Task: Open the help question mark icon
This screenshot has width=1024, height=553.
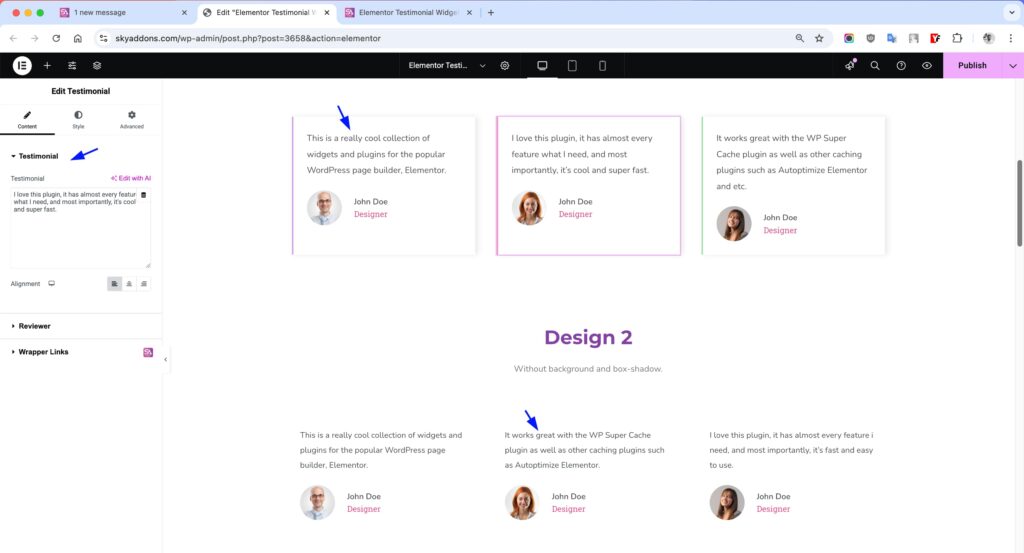Action: [901, 65]
